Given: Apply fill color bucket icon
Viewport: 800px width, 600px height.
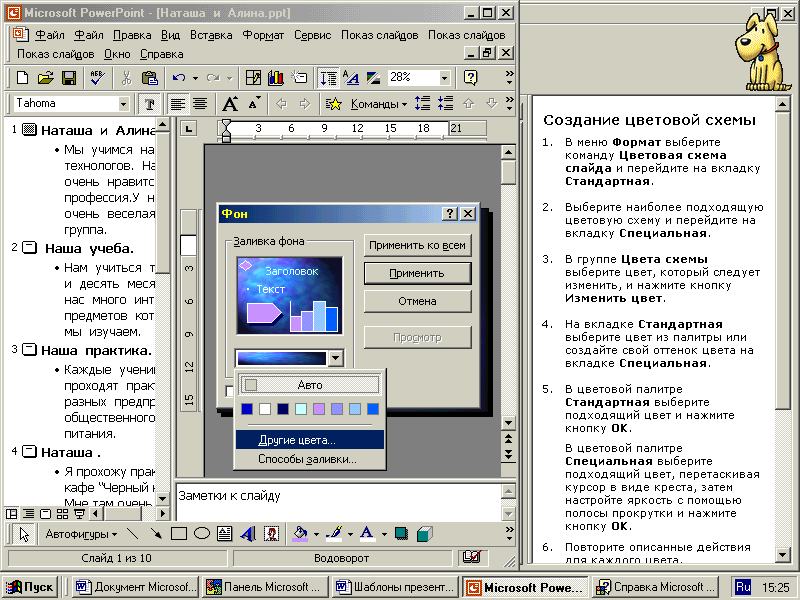Looking at the screenshot, I should click(x=300, y=534).
